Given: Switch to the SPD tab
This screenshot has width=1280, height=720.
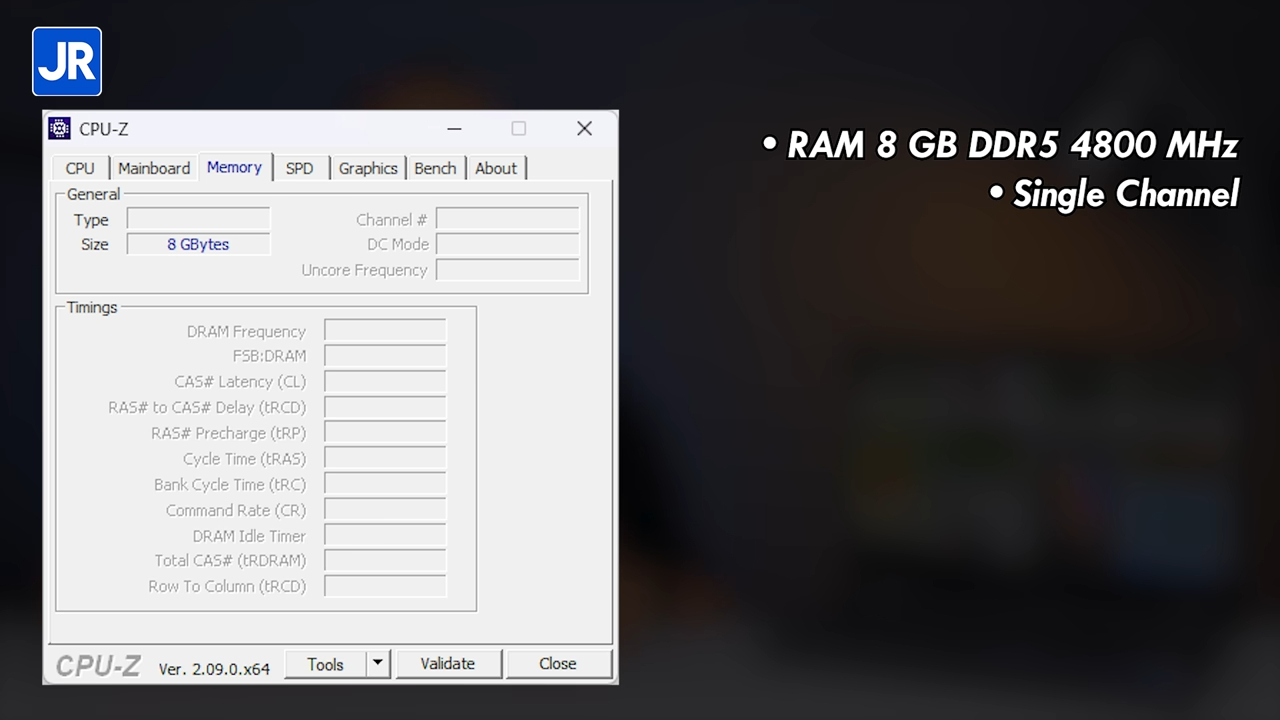Looking at the screenshot, I should point(299,168).
